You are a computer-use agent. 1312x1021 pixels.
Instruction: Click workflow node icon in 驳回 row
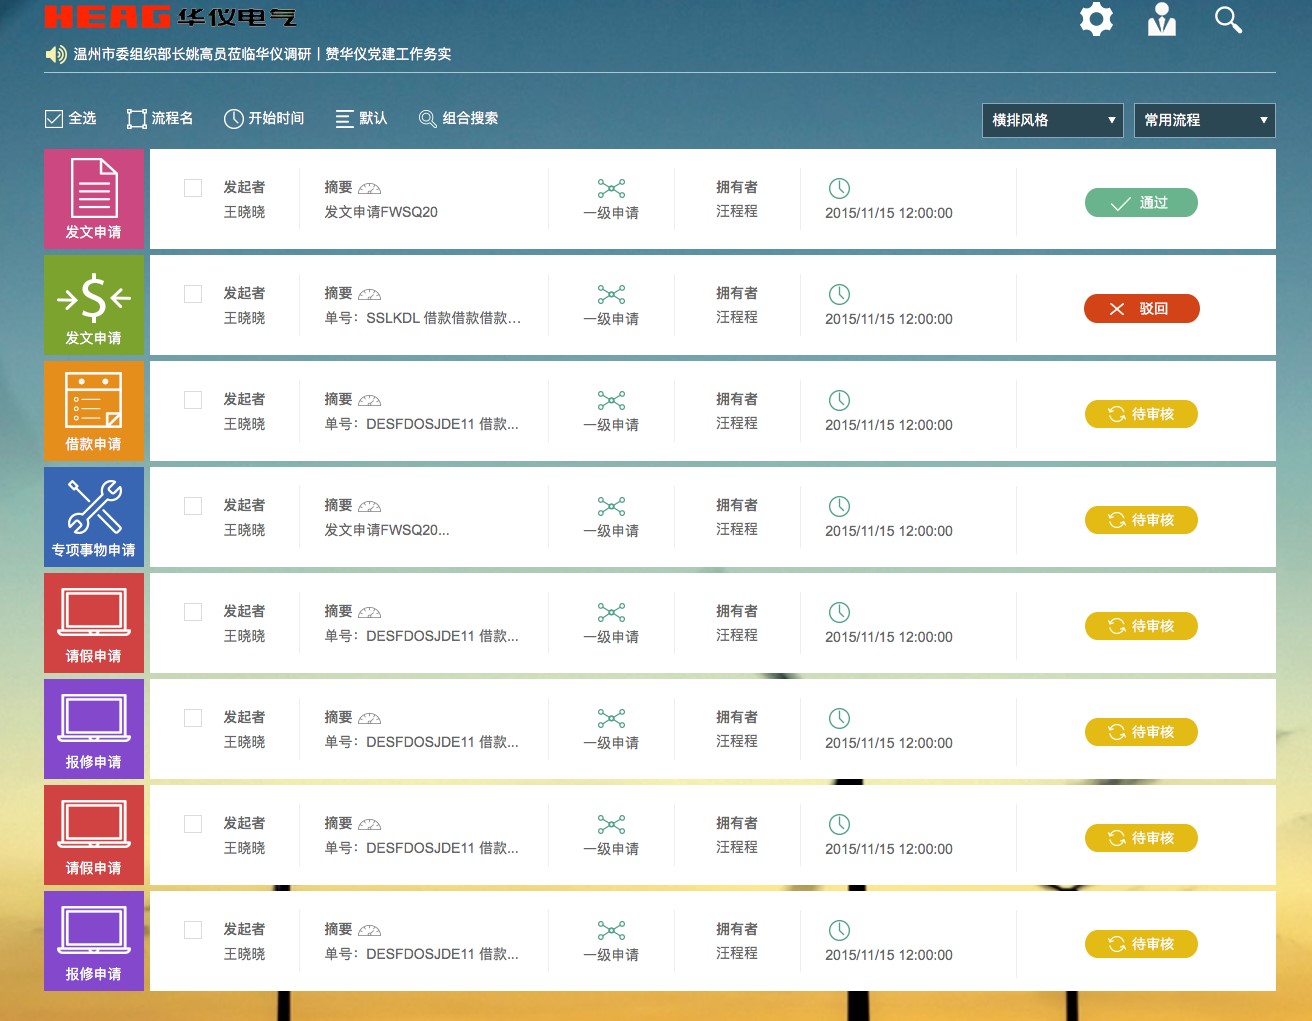pos(611,294)
